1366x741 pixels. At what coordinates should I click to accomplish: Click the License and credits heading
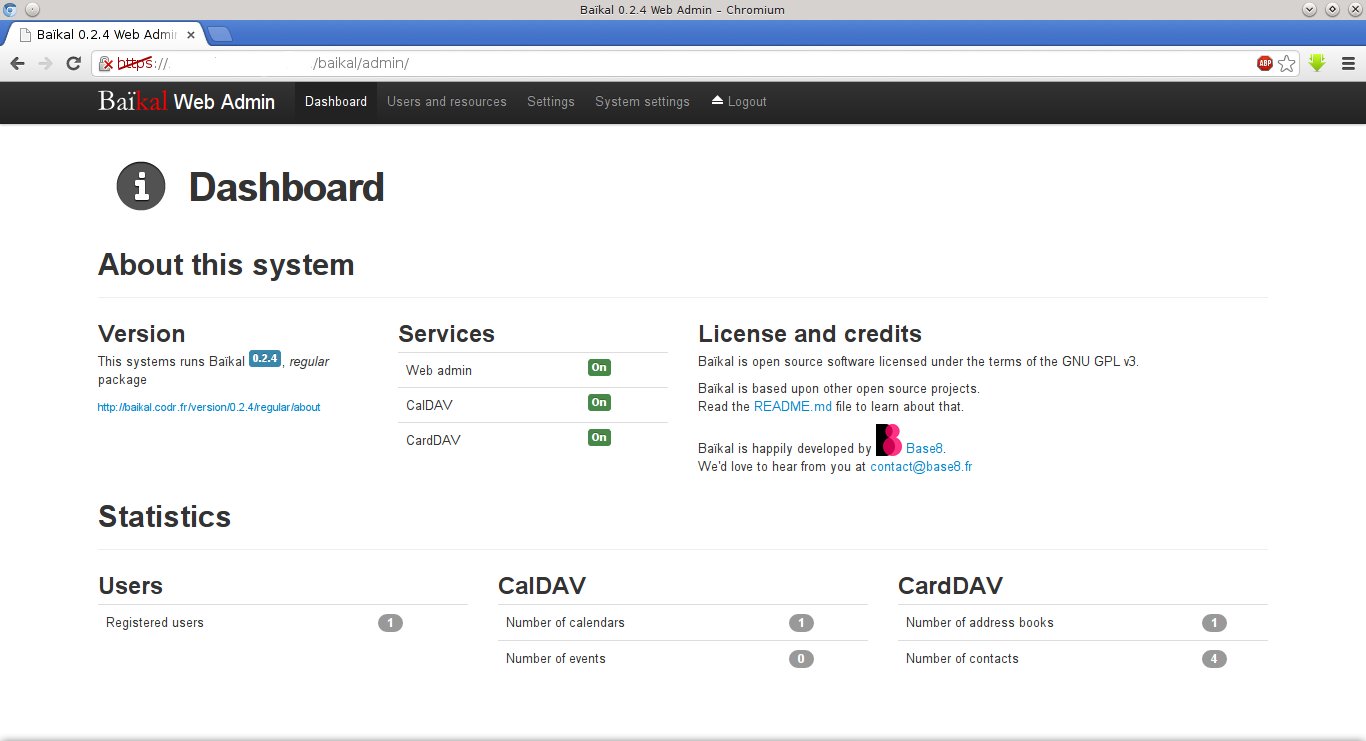[x=810, y=334]
